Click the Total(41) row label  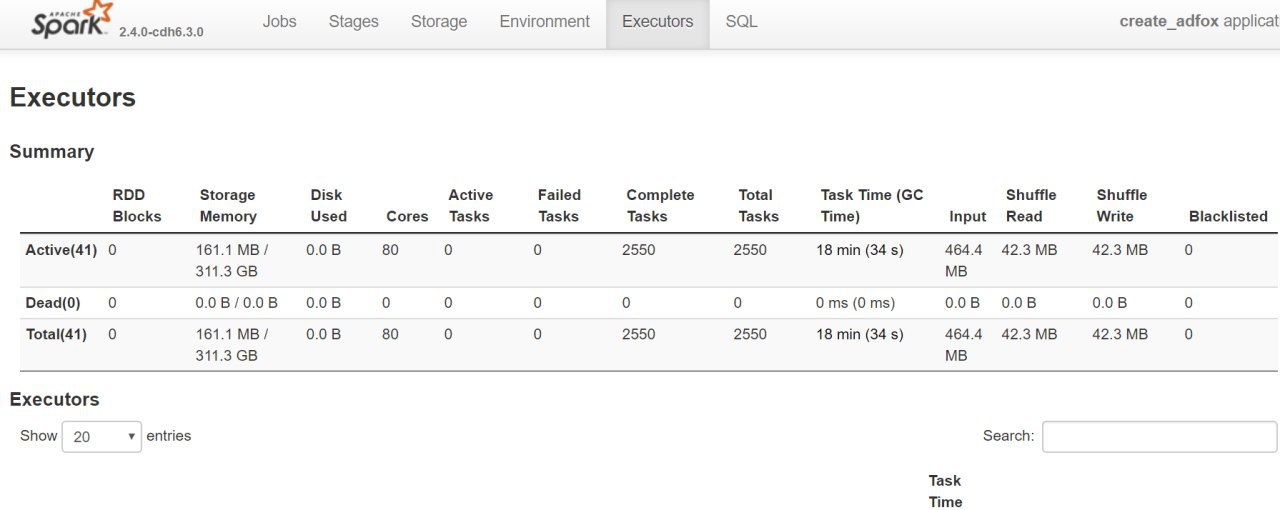pos(56,334)
